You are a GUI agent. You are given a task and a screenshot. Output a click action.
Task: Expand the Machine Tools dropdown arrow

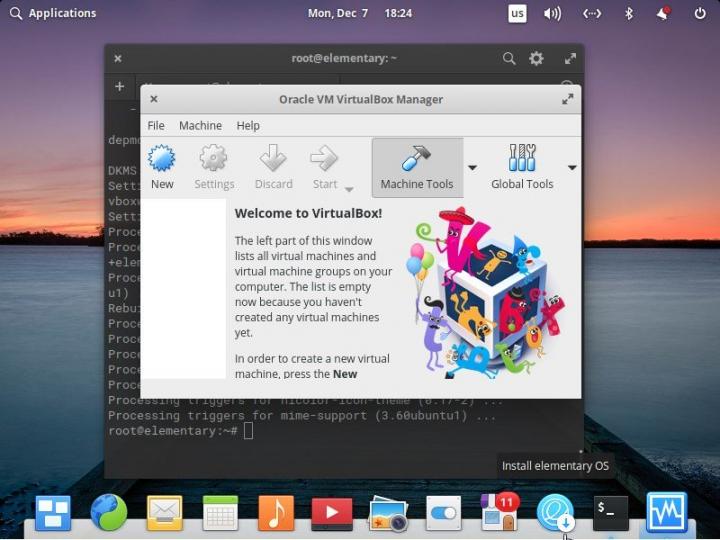[472, 168]
